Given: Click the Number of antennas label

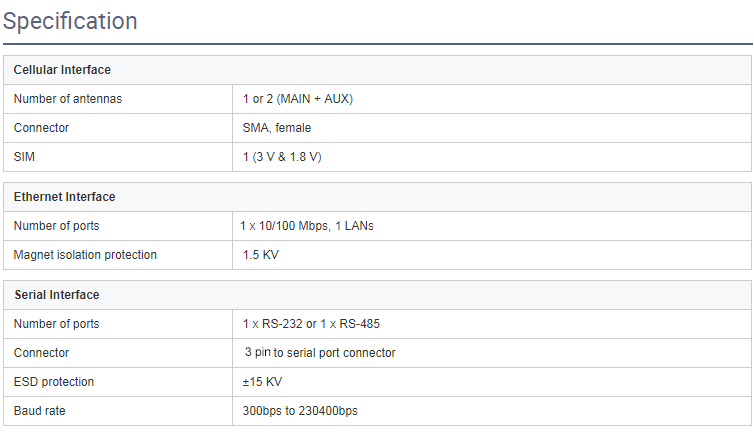Looking at the screenshot, I should coord(68,99).
